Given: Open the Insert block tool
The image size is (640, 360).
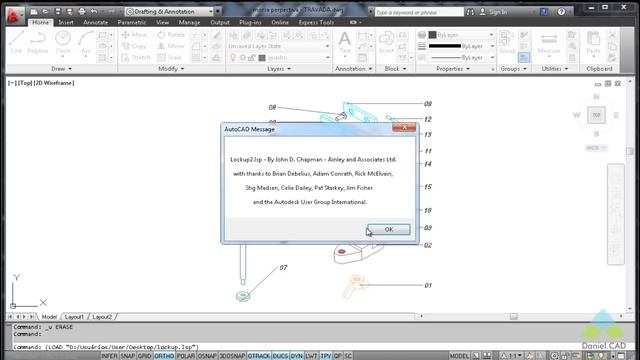Looking at the screenshot, I should tap(386, 42).
